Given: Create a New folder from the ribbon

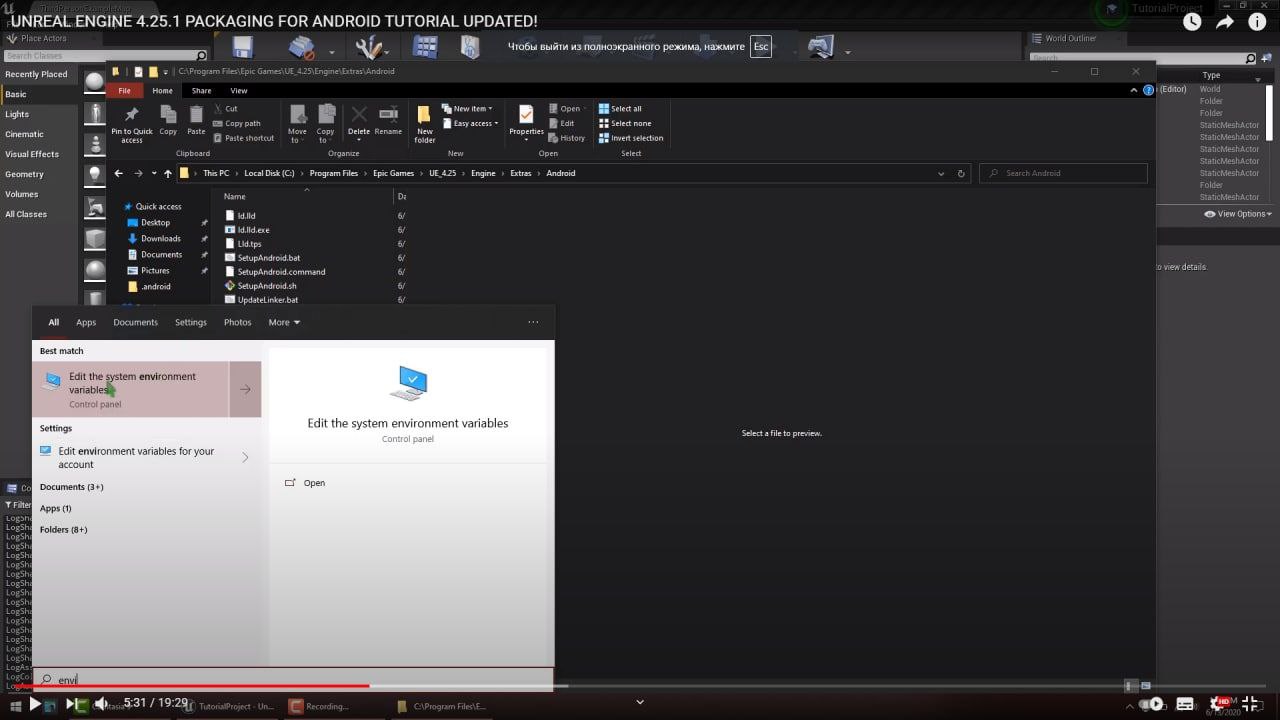Looking at the screenshot, I should coord(425,123).
